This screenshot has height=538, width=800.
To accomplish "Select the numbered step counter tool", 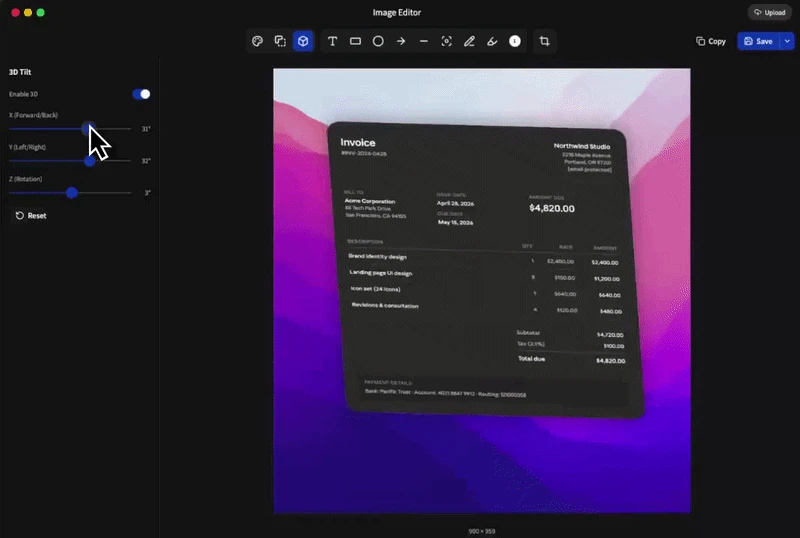I will (515, 41).
